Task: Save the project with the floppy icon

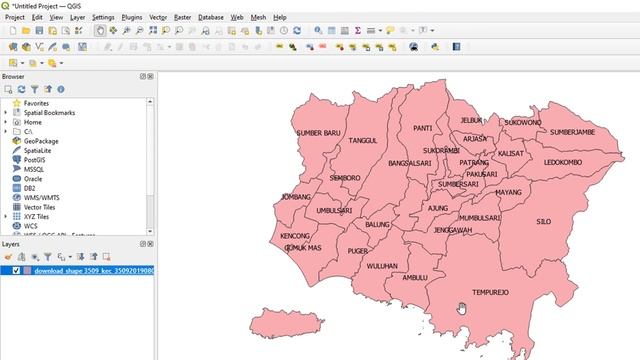Action: tap(39, 31)
